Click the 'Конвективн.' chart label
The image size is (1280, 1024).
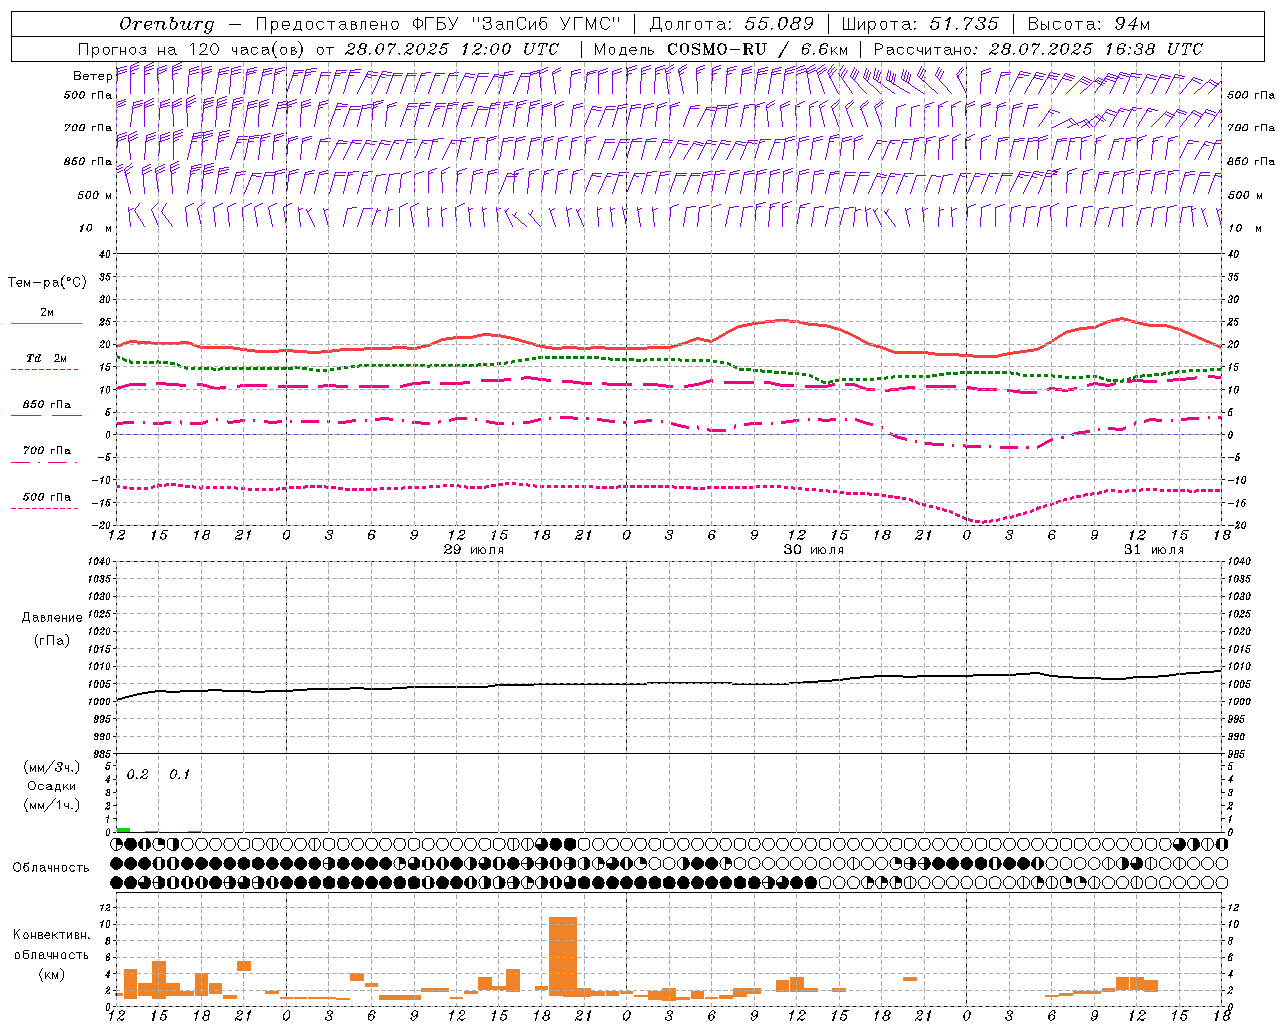(51, 935)
